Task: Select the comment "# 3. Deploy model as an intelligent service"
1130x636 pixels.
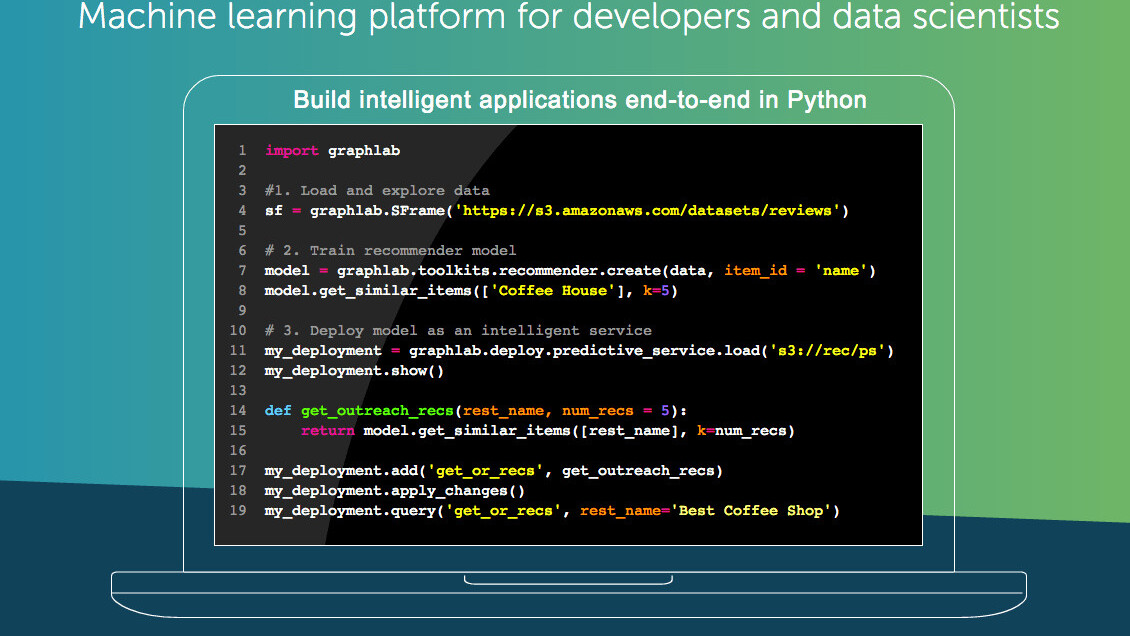Action: [x=458, y=331]
